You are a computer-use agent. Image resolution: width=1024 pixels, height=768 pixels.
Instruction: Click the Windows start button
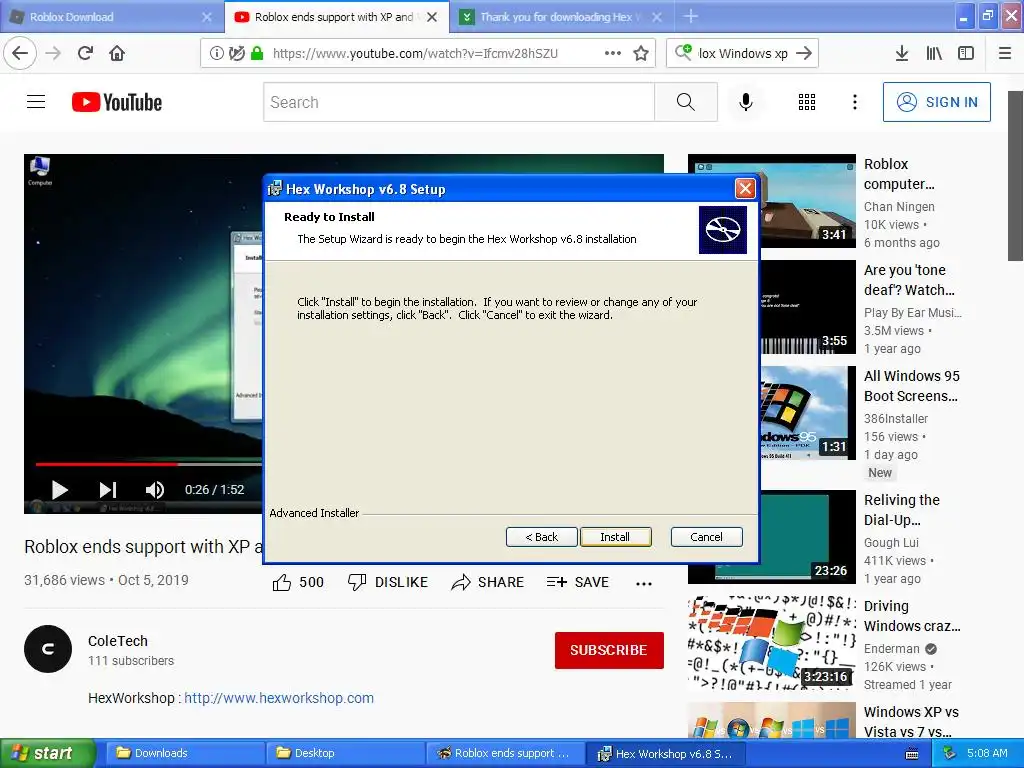pos(47,753)
